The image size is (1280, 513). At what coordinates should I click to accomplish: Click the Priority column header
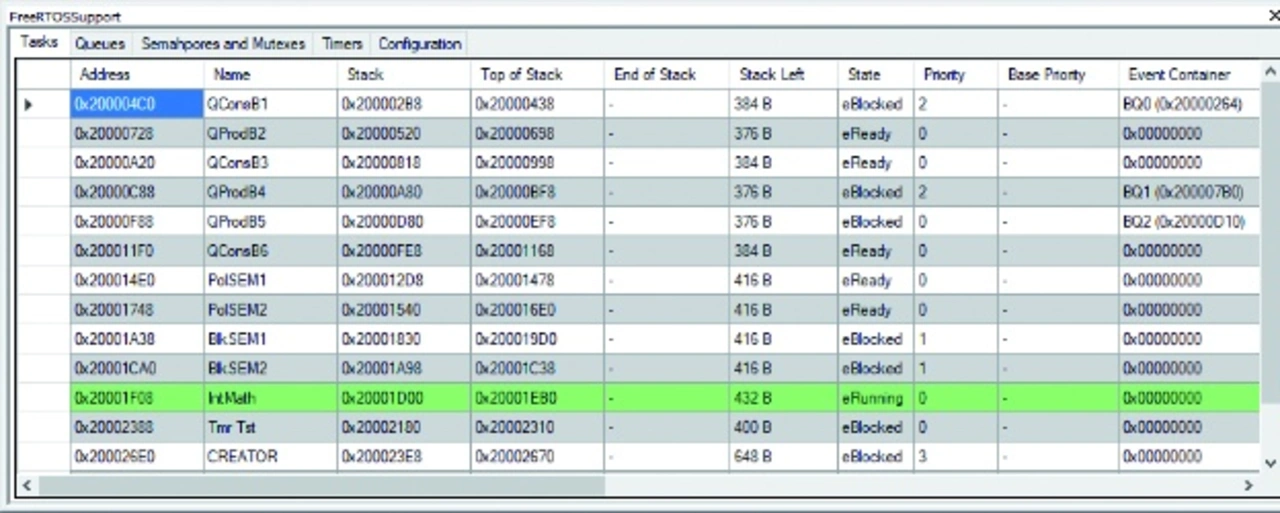point(944,74)
